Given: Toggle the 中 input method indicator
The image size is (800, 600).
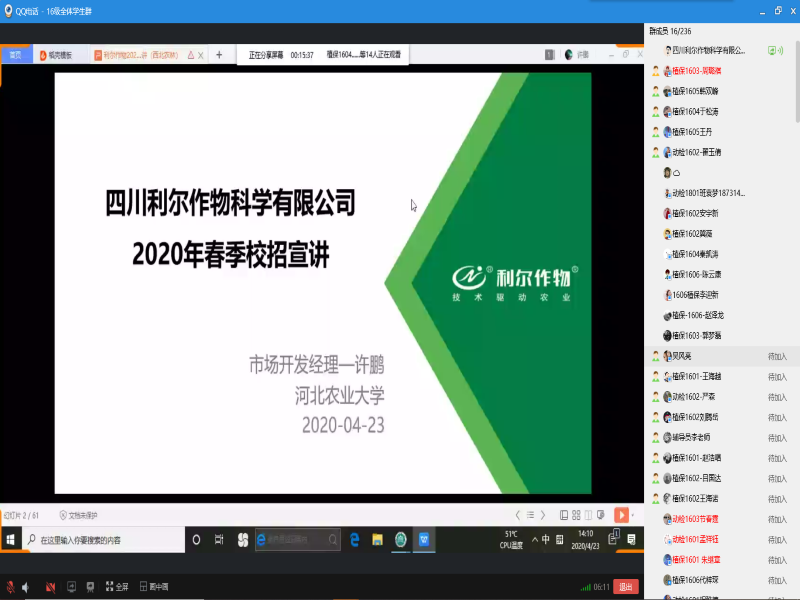Looking at the screenshot, I should [x=546, y=539].
